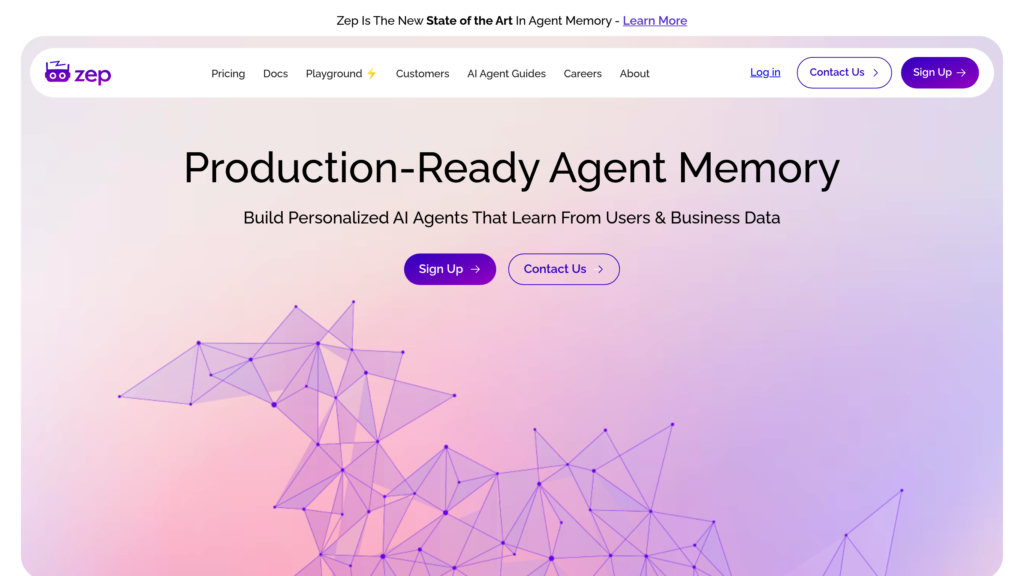The image size is (1024, 576).
Task: Click the arrow icon in hero Sign Up
Action: coord(475,269)
